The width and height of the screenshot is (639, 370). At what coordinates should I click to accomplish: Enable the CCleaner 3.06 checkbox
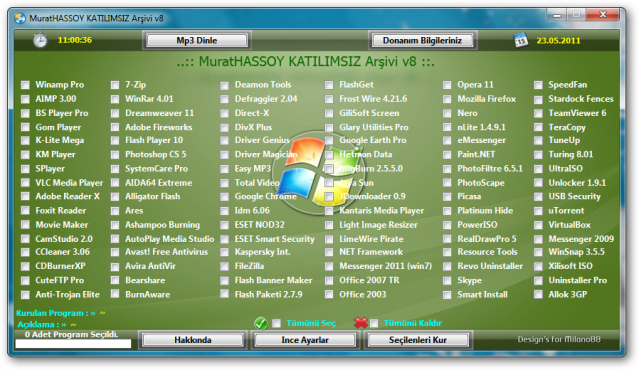[25, 252]
